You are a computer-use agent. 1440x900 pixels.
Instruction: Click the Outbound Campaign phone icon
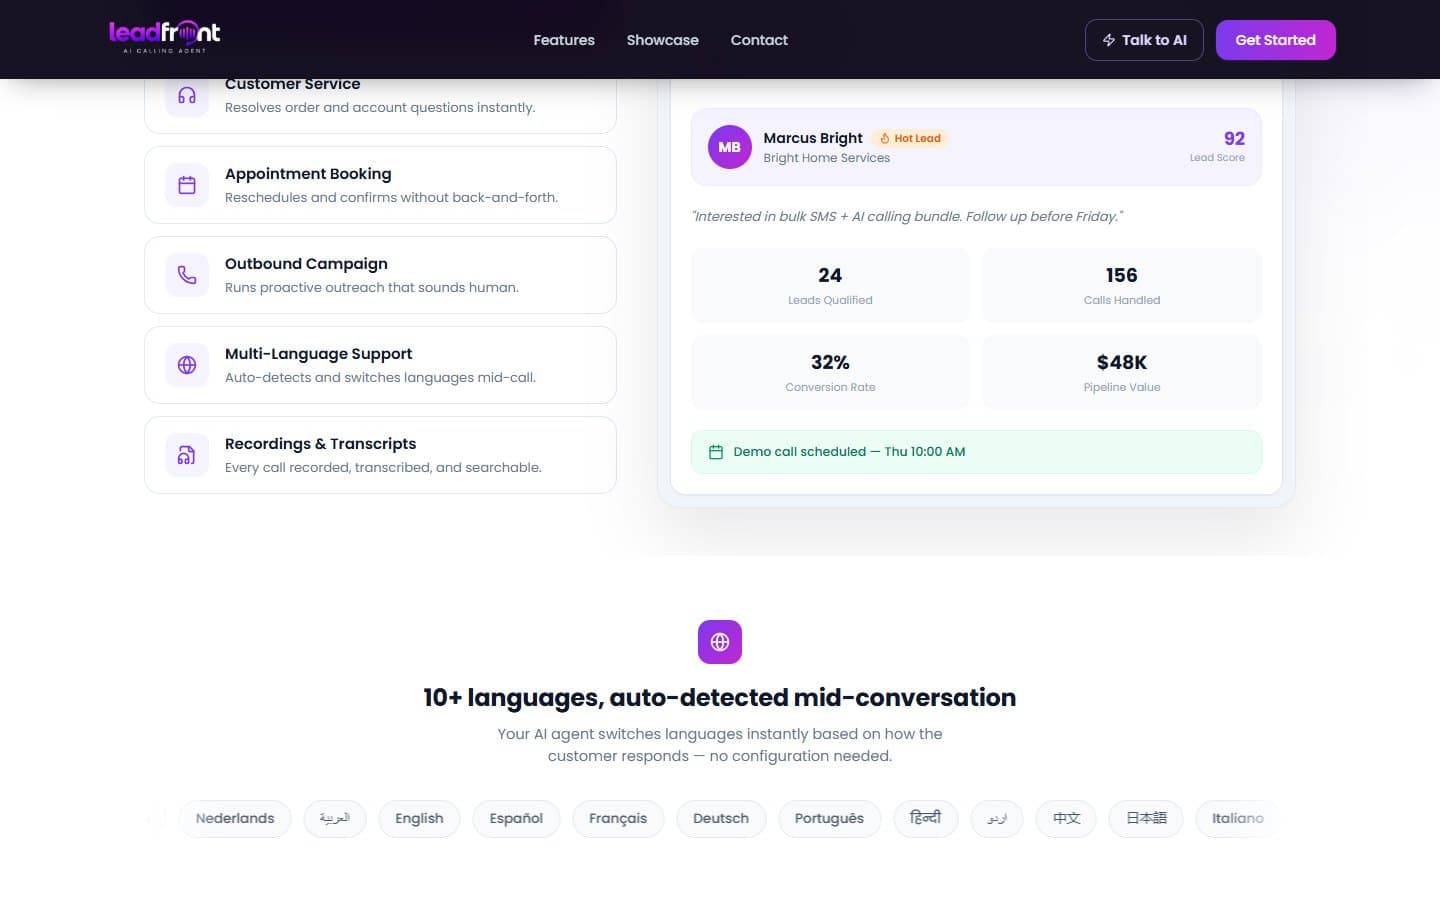pos(187,275)
